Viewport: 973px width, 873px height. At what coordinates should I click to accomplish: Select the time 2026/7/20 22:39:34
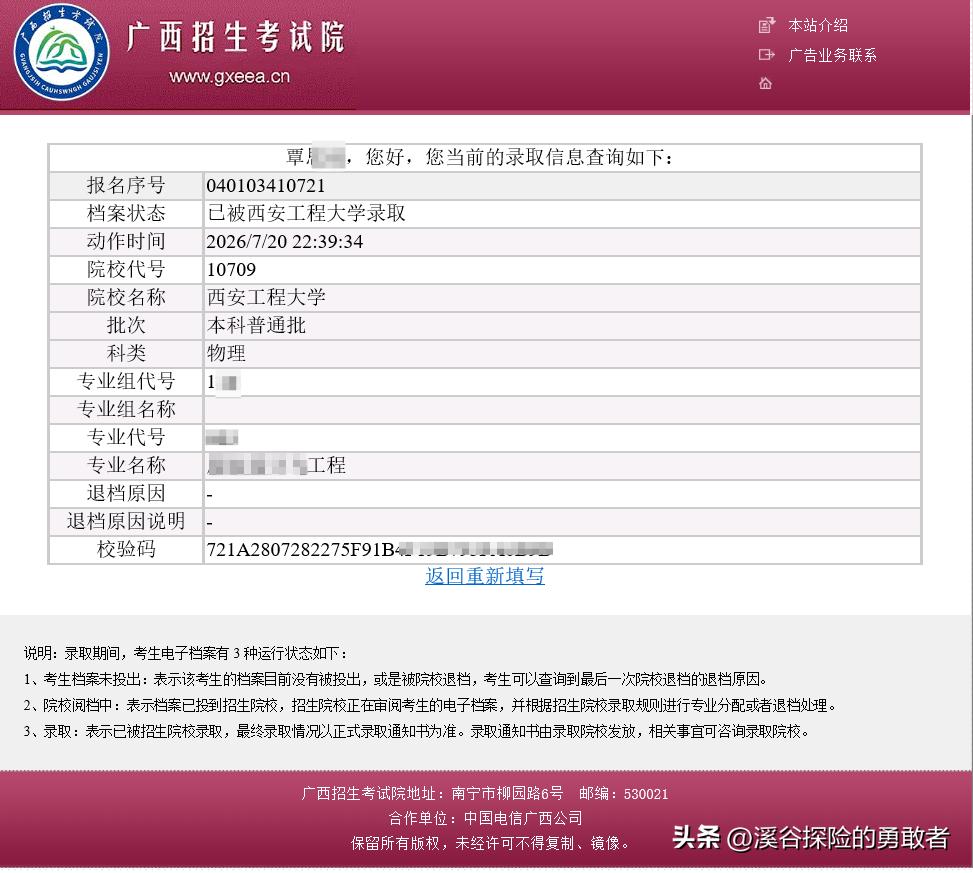(x=285, y=241)
